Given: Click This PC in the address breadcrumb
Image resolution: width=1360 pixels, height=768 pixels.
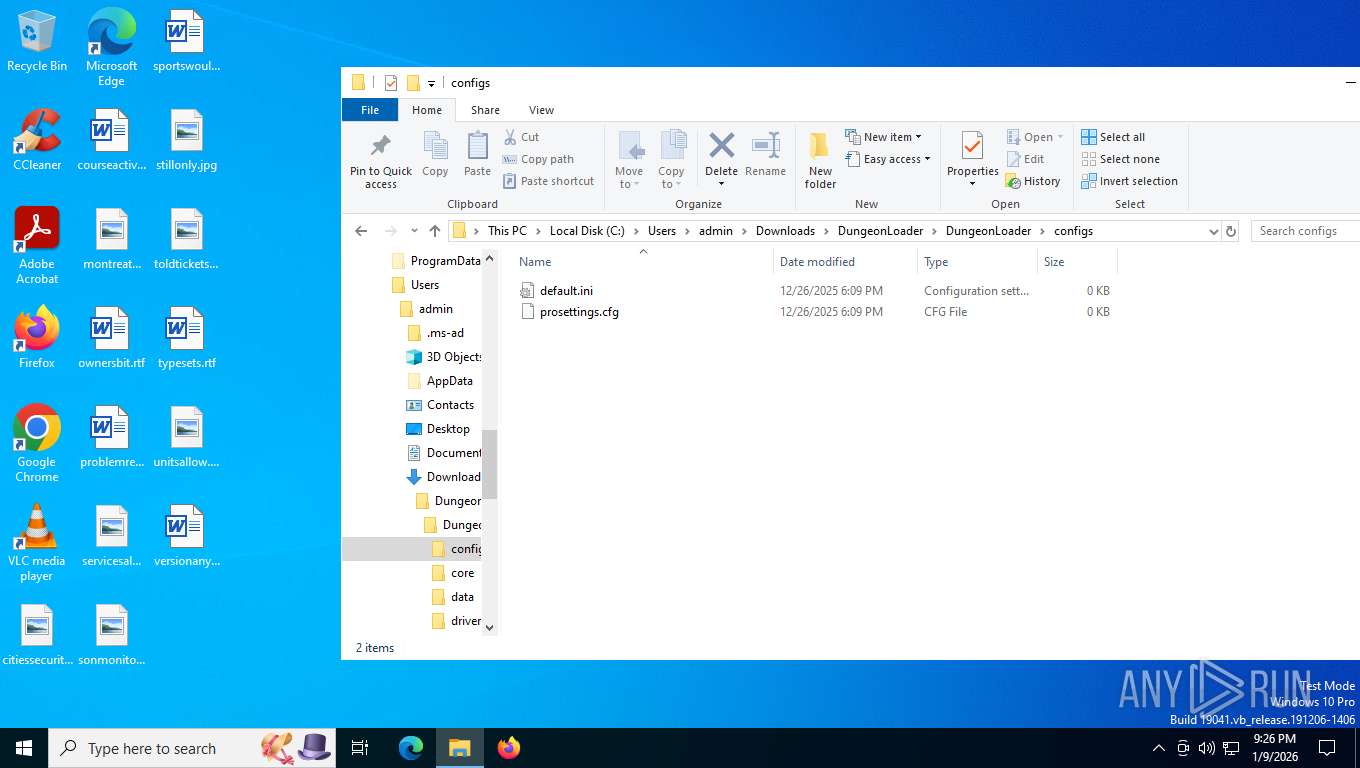Looking at the screenshot, I should [x=507, y=231].
